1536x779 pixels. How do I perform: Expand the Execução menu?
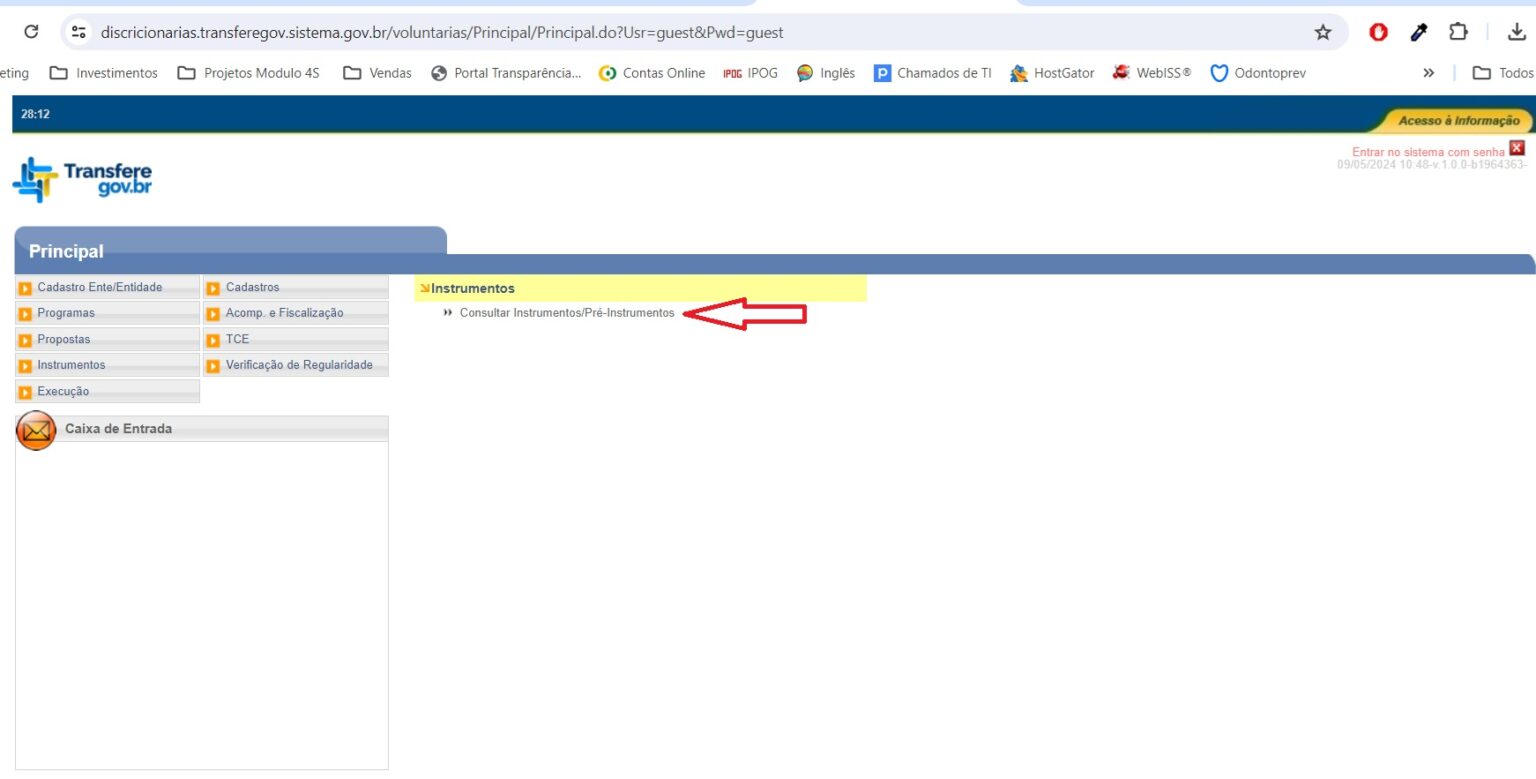tap(63, 392)
